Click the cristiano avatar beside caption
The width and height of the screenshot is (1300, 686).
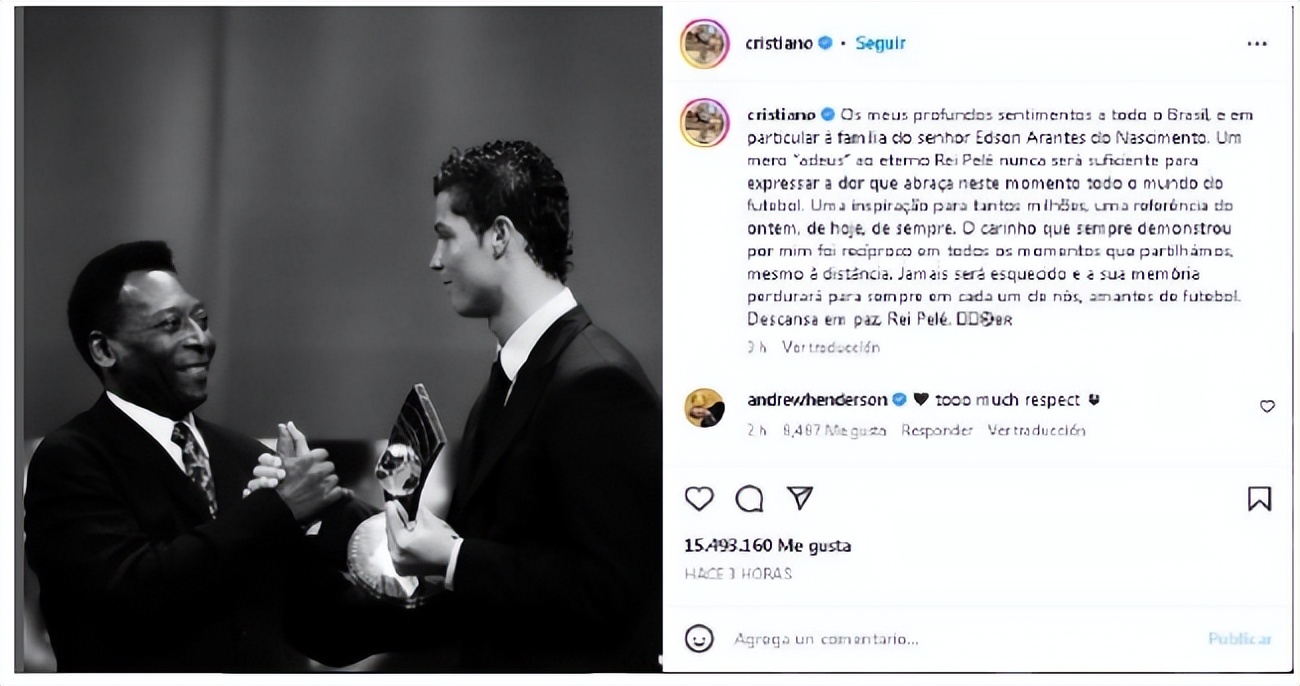click(x=705, y=123)
